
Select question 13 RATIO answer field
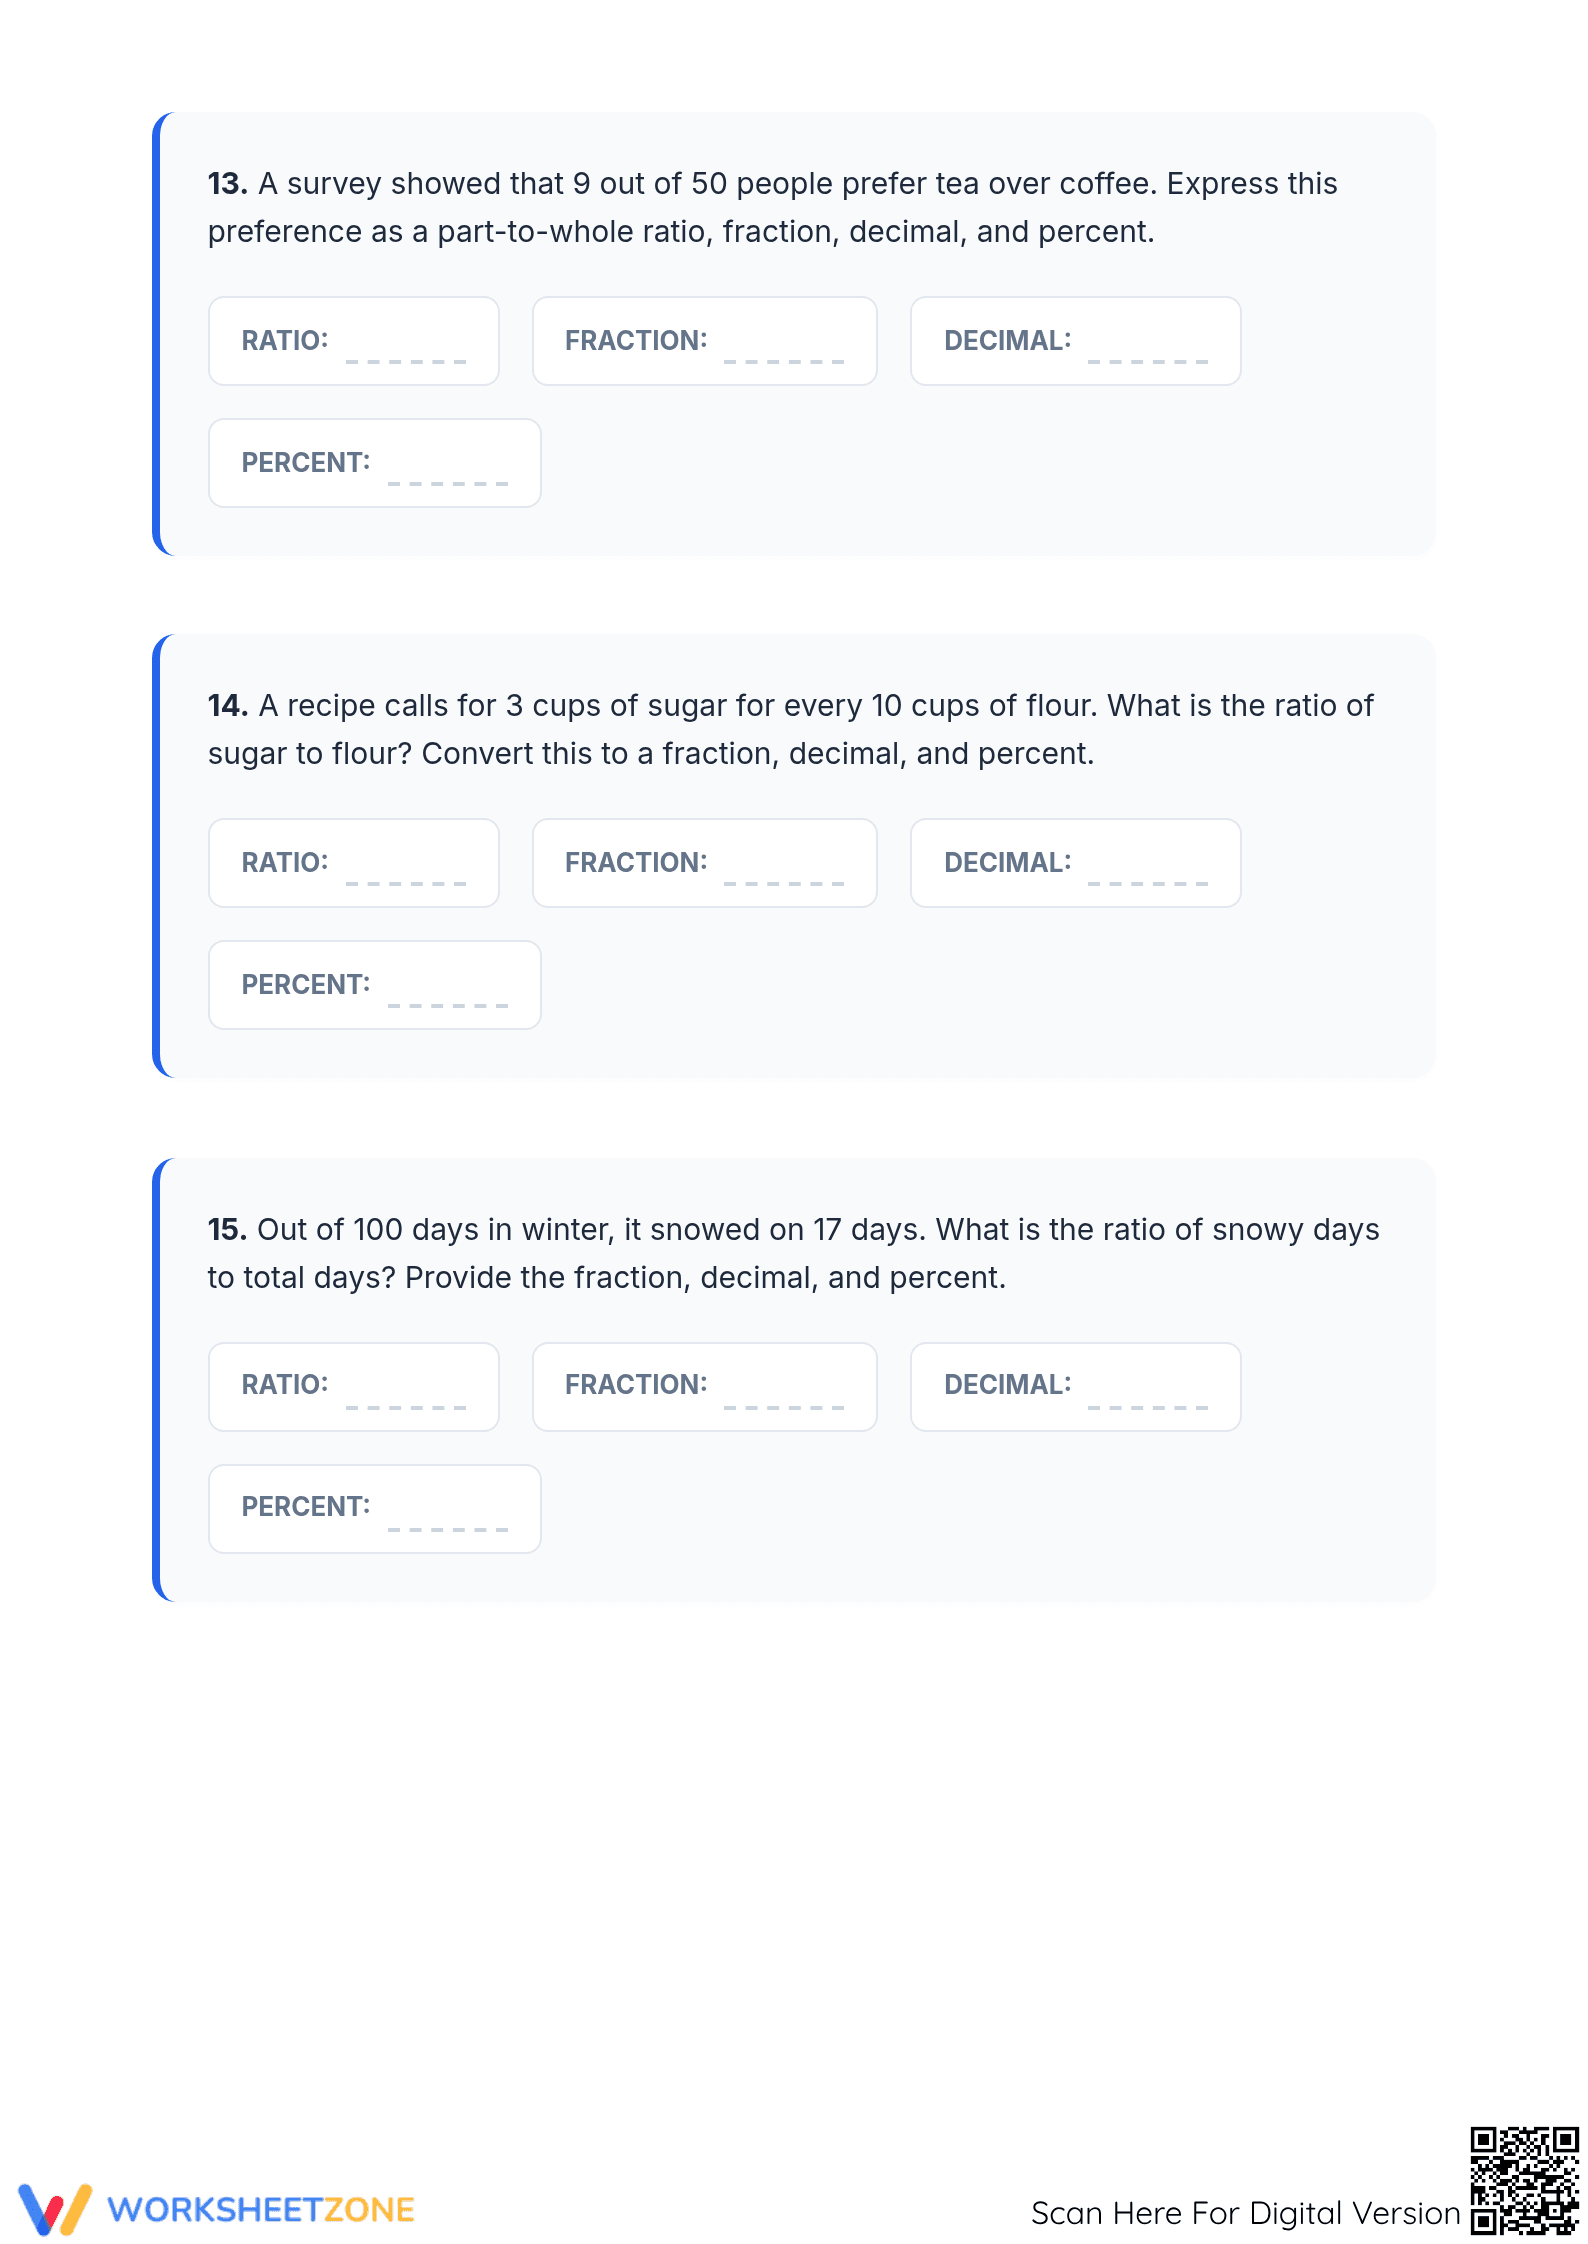(354, 341)
